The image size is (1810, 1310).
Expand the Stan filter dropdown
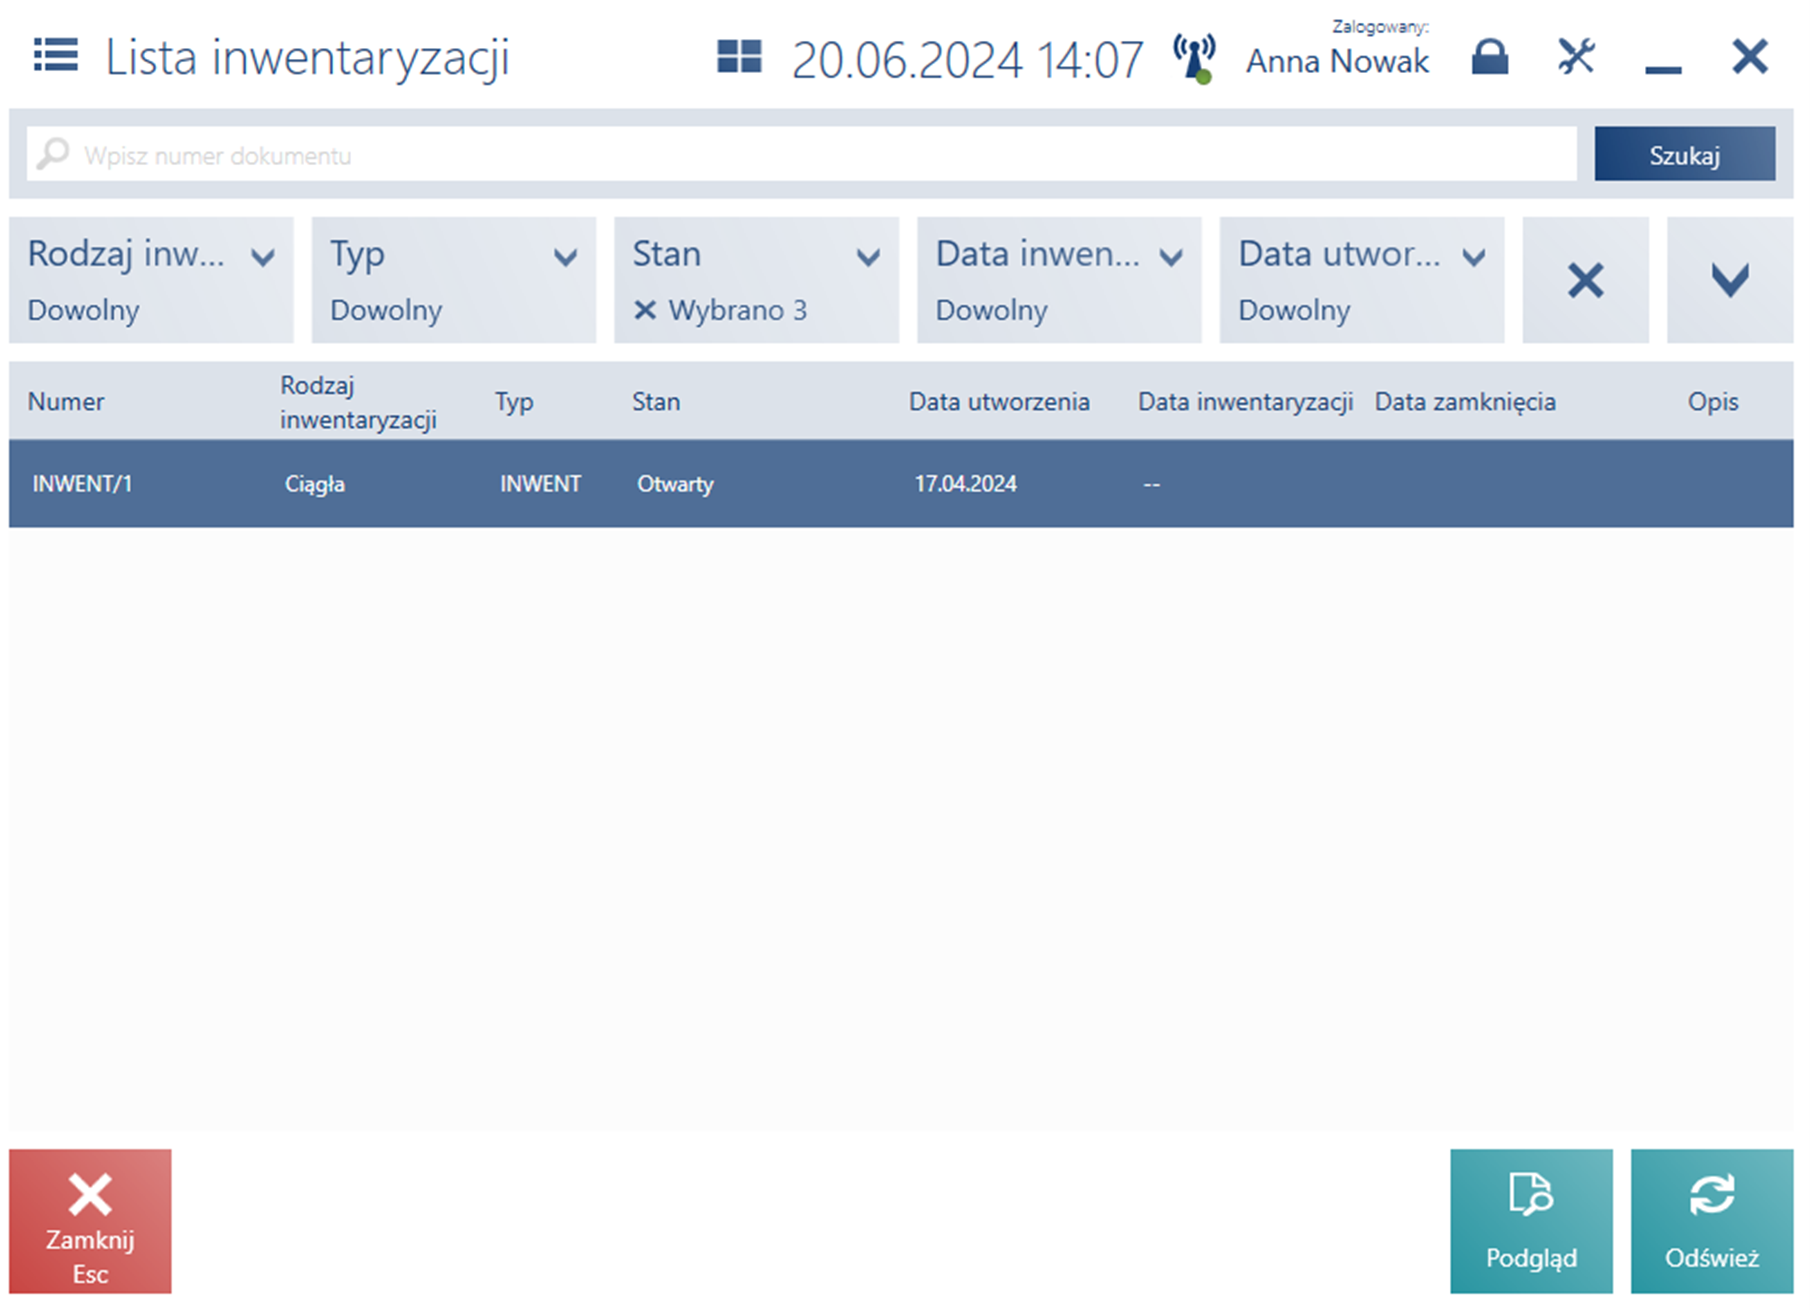pyautogui.click(x=757, y=280)
